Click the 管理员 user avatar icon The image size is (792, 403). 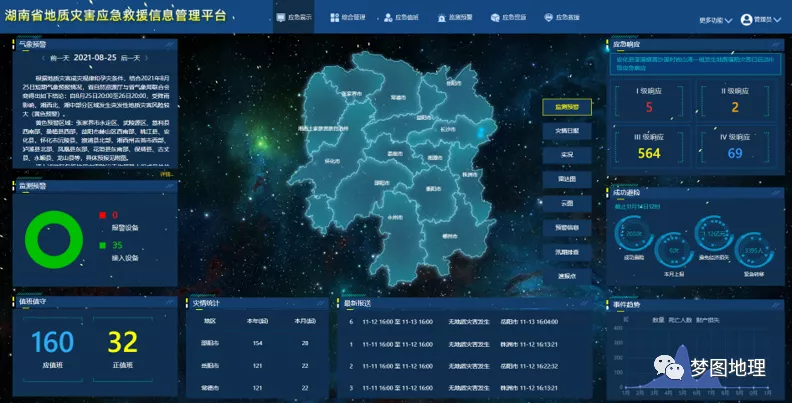pyautogui.click(x=744, y=19)
